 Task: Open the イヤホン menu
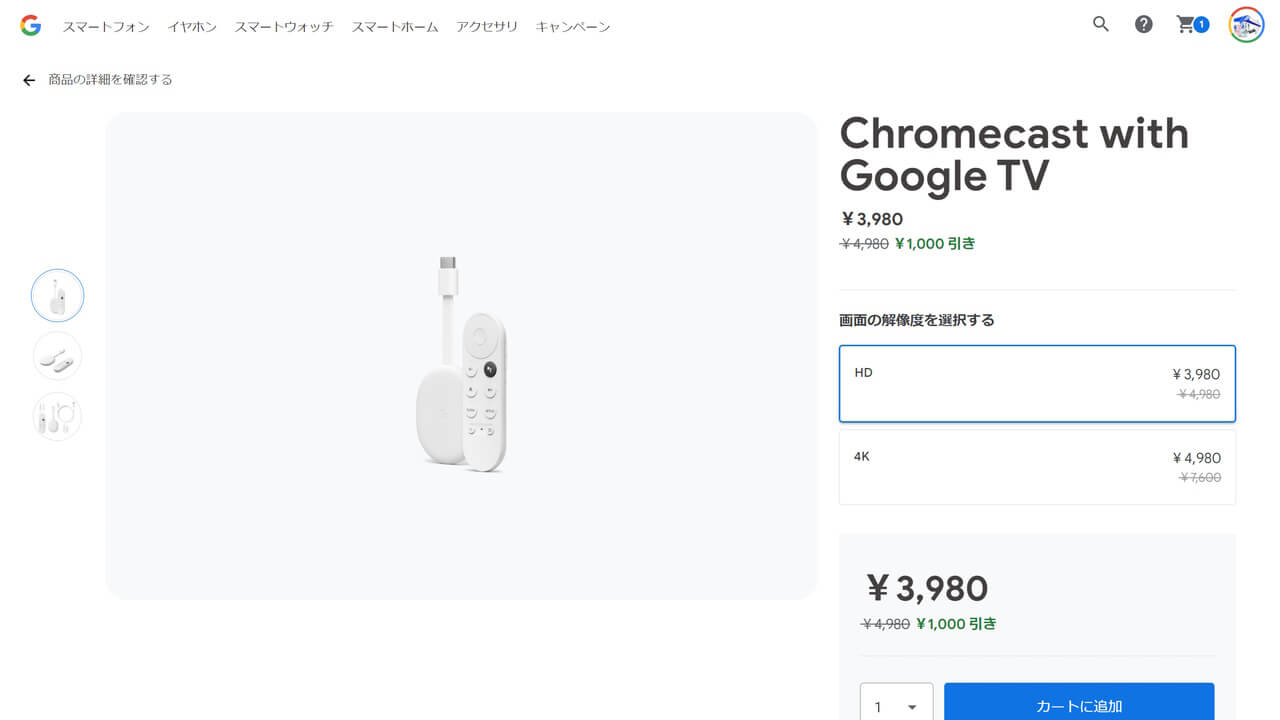coord(191,27)
